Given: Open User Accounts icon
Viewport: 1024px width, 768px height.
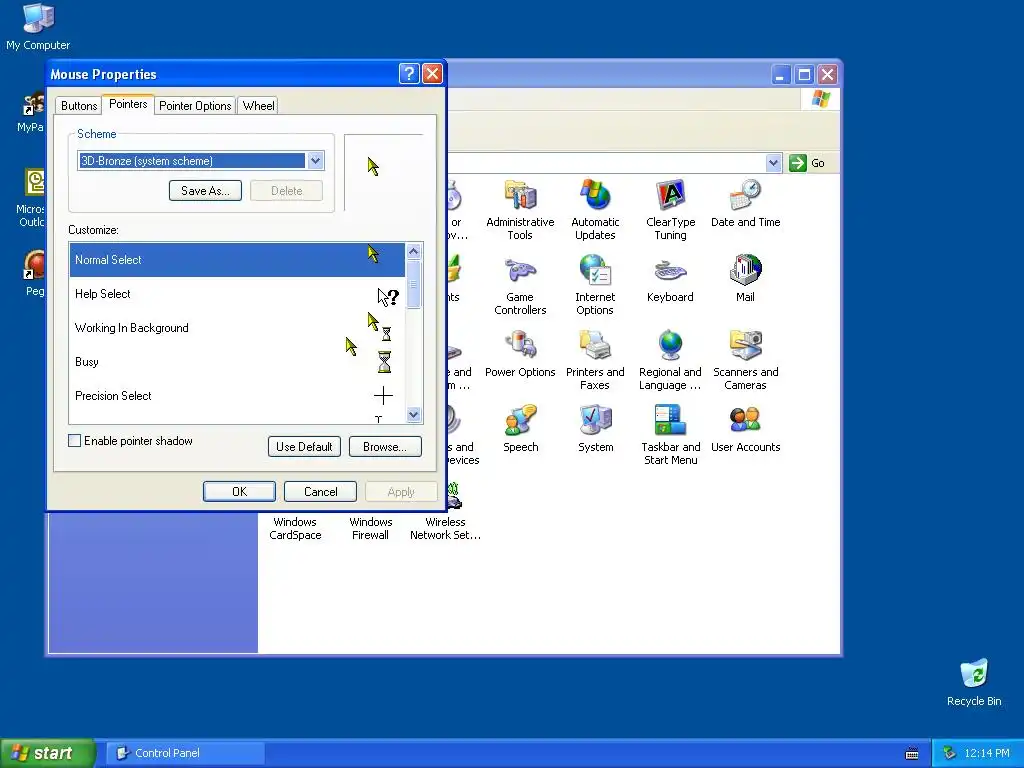Looking at the screenshot, I should (x=745, y=428).
